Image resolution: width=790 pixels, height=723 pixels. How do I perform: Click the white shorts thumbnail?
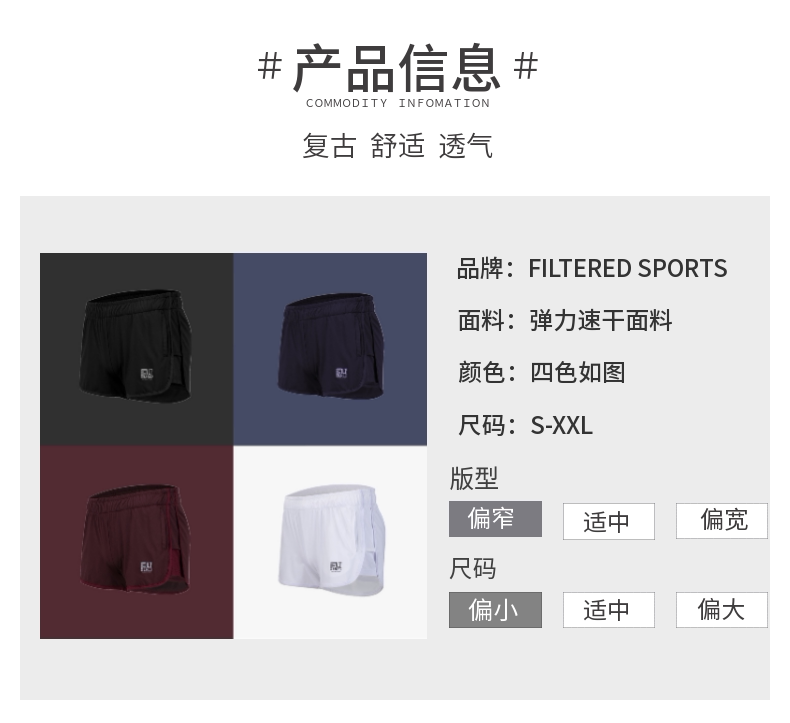point(330,542)
